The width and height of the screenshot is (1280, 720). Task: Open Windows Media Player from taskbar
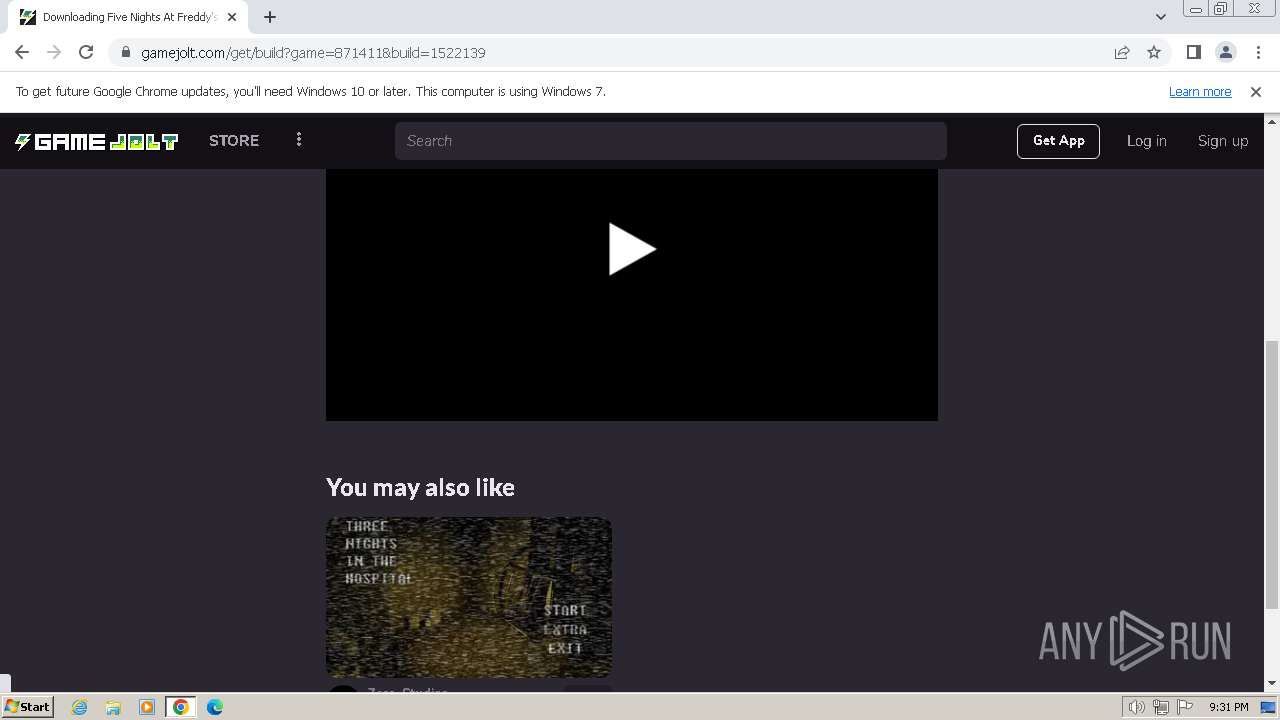pos(147,707)
